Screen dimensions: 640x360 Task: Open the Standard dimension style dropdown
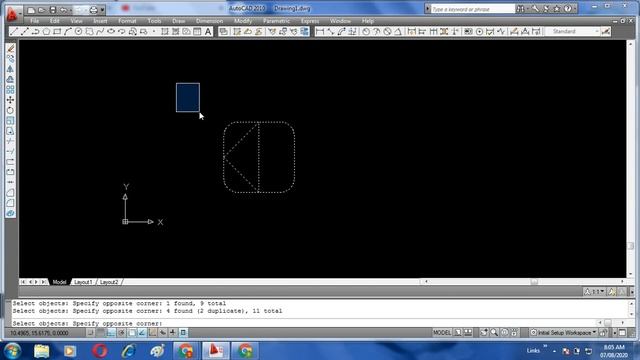(x=573, y=31)
